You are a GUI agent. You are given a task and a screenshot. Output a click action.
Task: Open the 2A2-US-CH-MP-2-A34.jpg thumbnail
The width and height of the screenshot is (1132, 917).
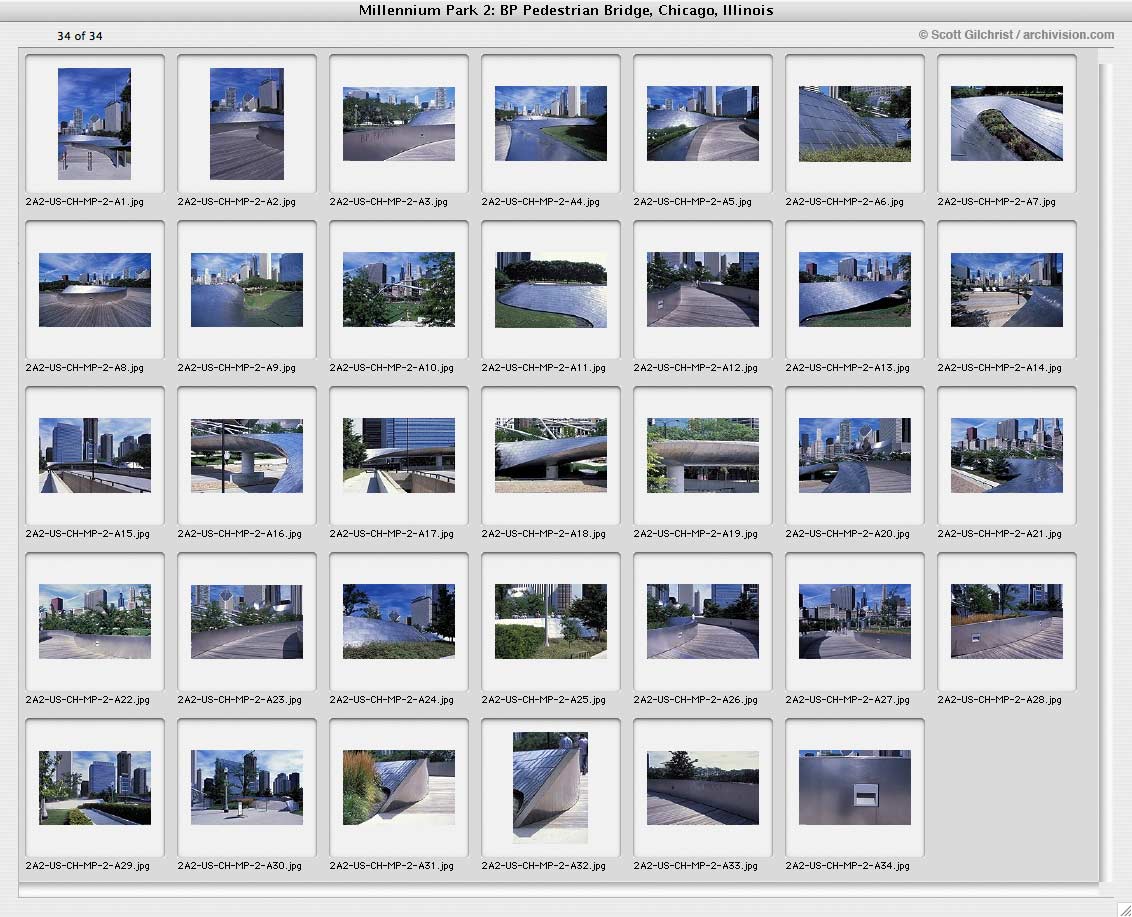pos(855,788)
